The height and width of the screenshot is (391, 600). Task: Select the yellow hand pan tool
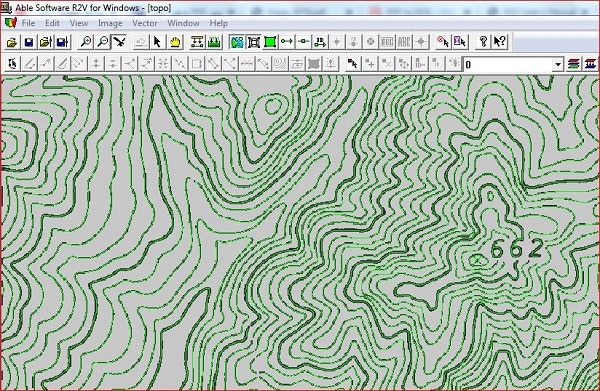tap(175, 42)
